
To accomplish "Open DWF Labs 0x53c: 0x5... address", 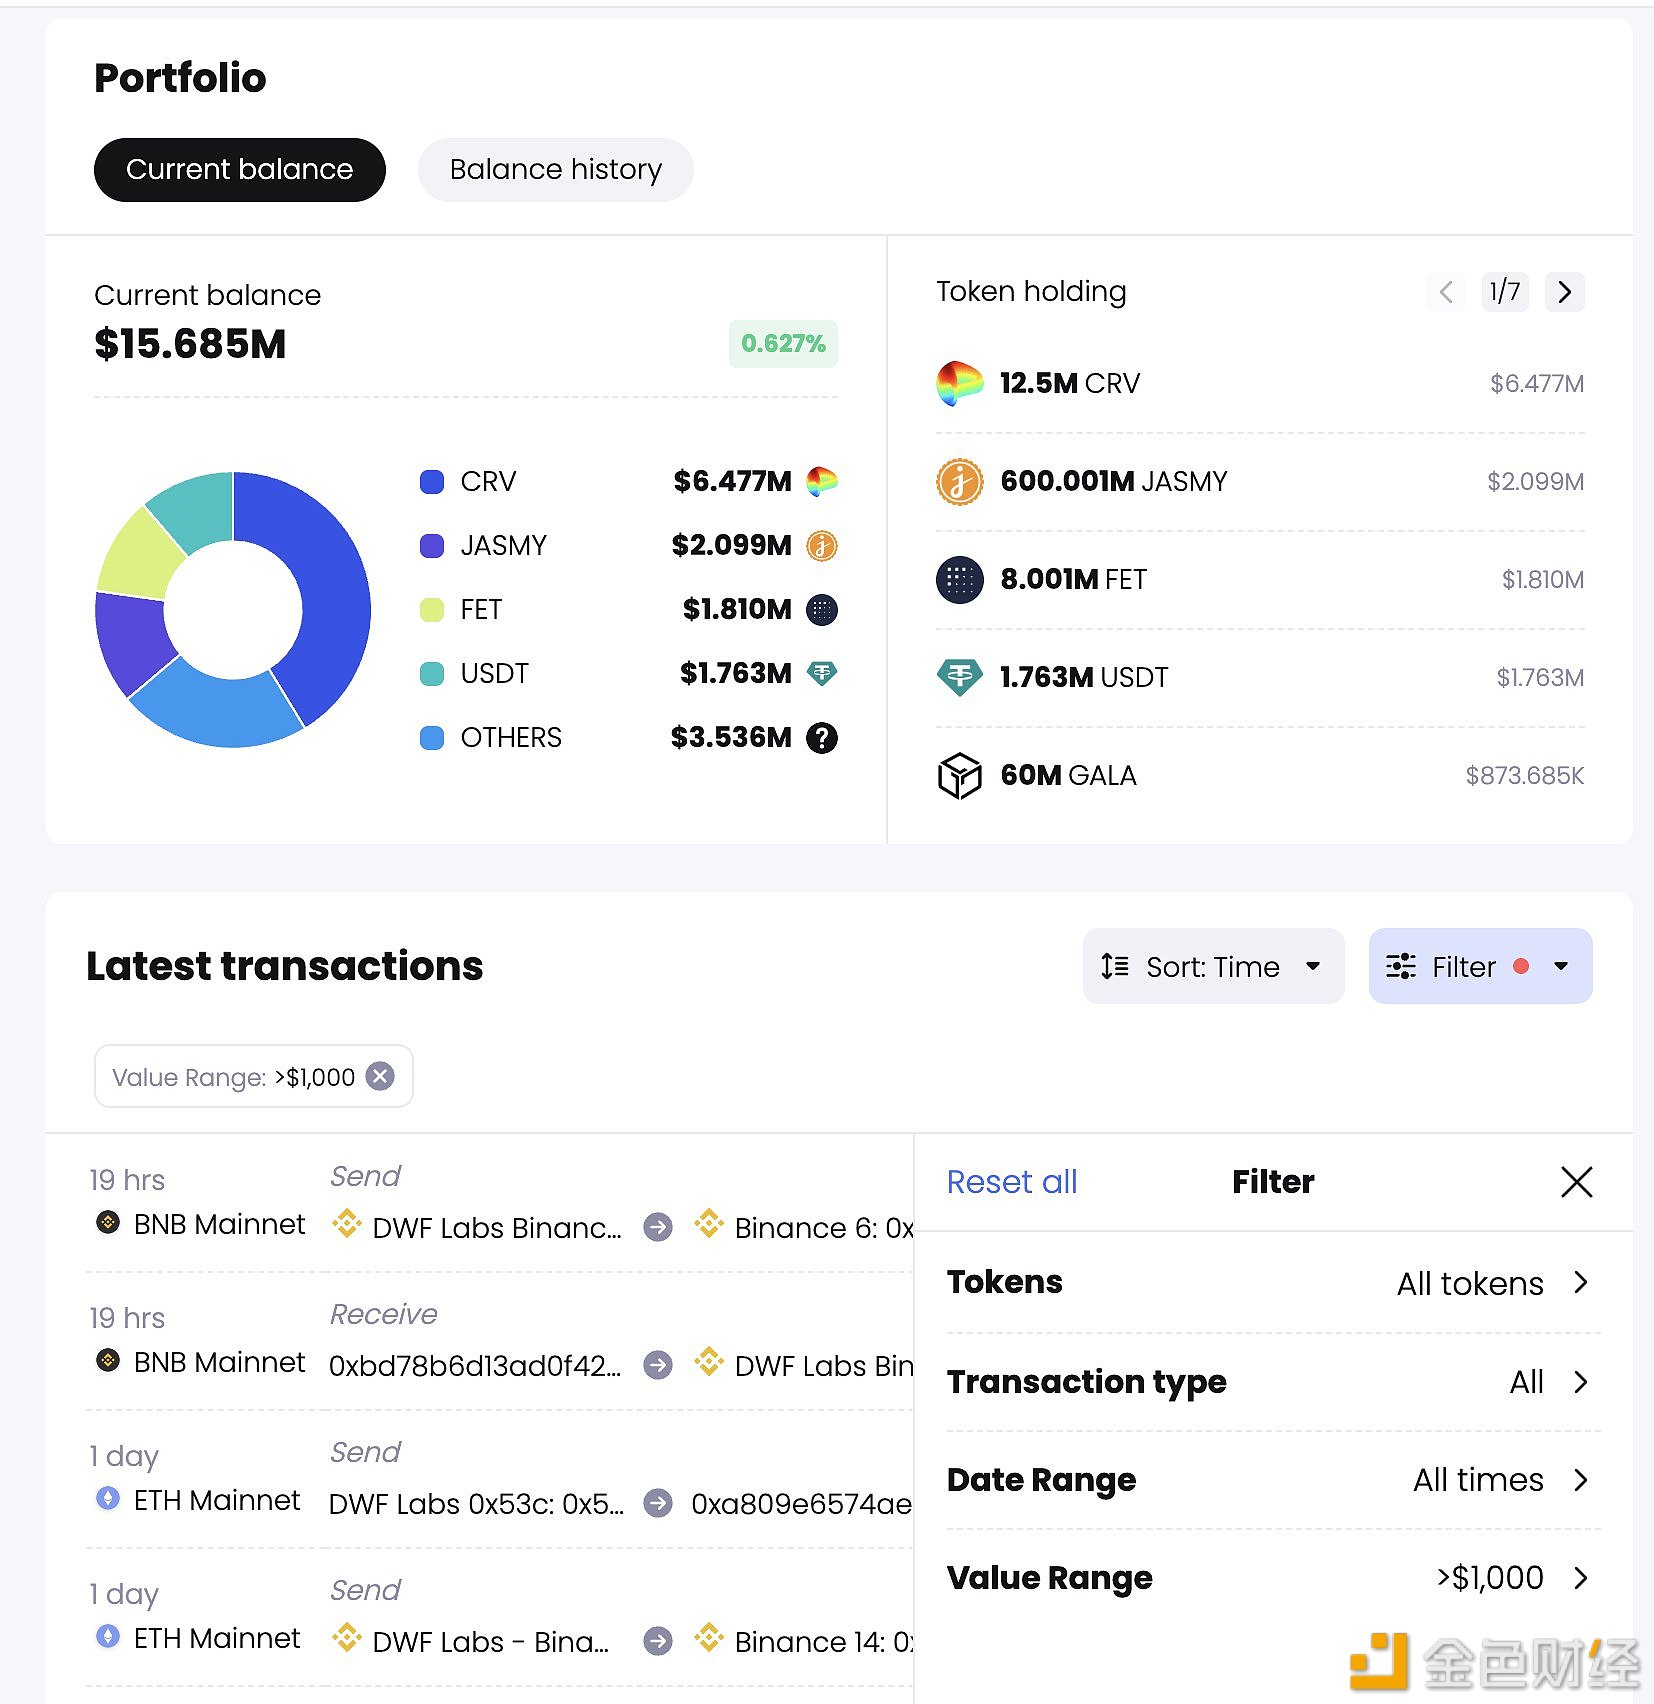I will click(x=476, y=1504).
